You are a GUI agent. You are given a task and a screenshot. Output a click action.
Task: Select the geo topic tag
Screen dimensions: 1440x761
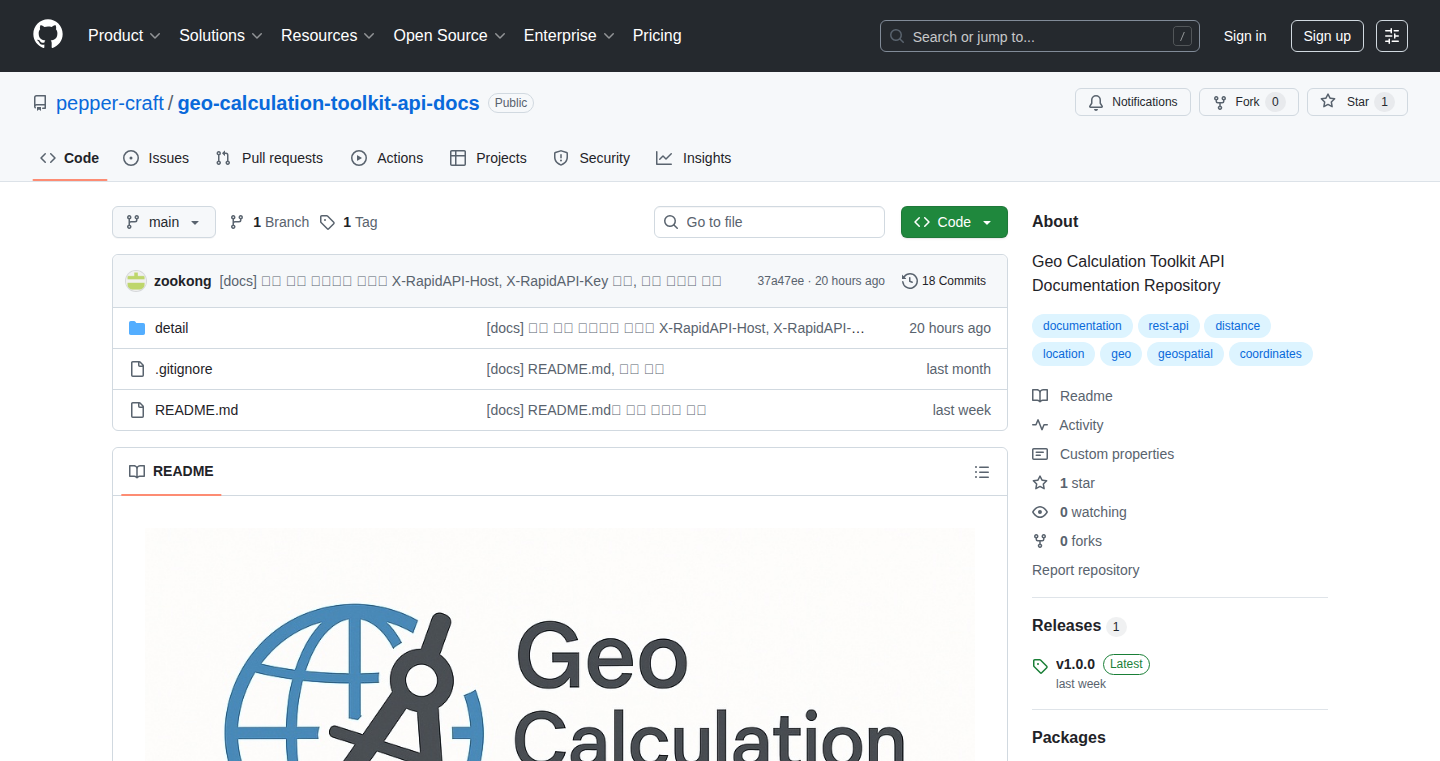[x=1121, y=354]
